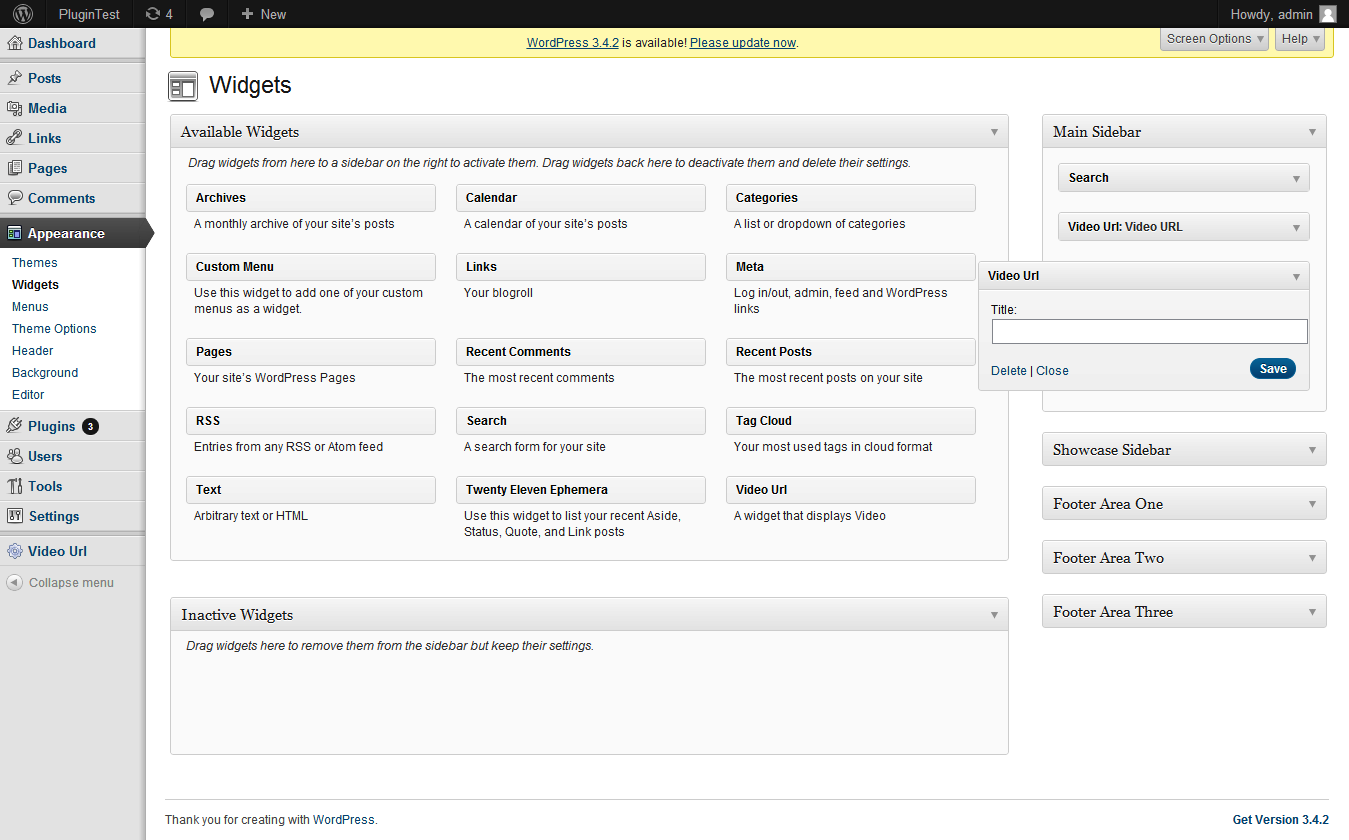
Task: Click the Video Url gear icon in sidebar
Action: point(15,551)
